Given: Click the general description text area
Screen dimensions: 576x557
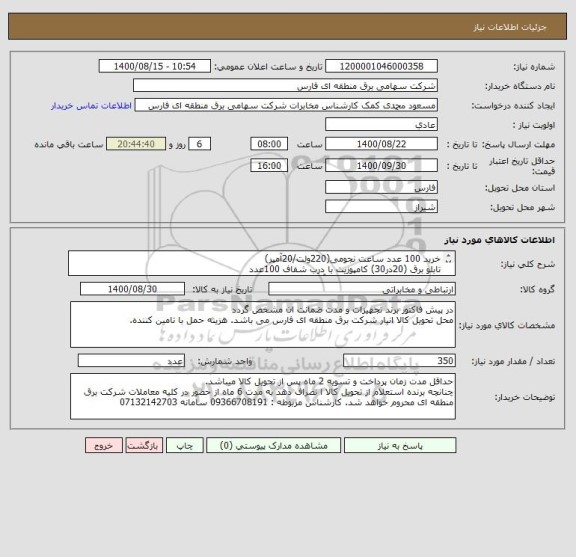Looking at the screenshot, I should click(262, 263).
